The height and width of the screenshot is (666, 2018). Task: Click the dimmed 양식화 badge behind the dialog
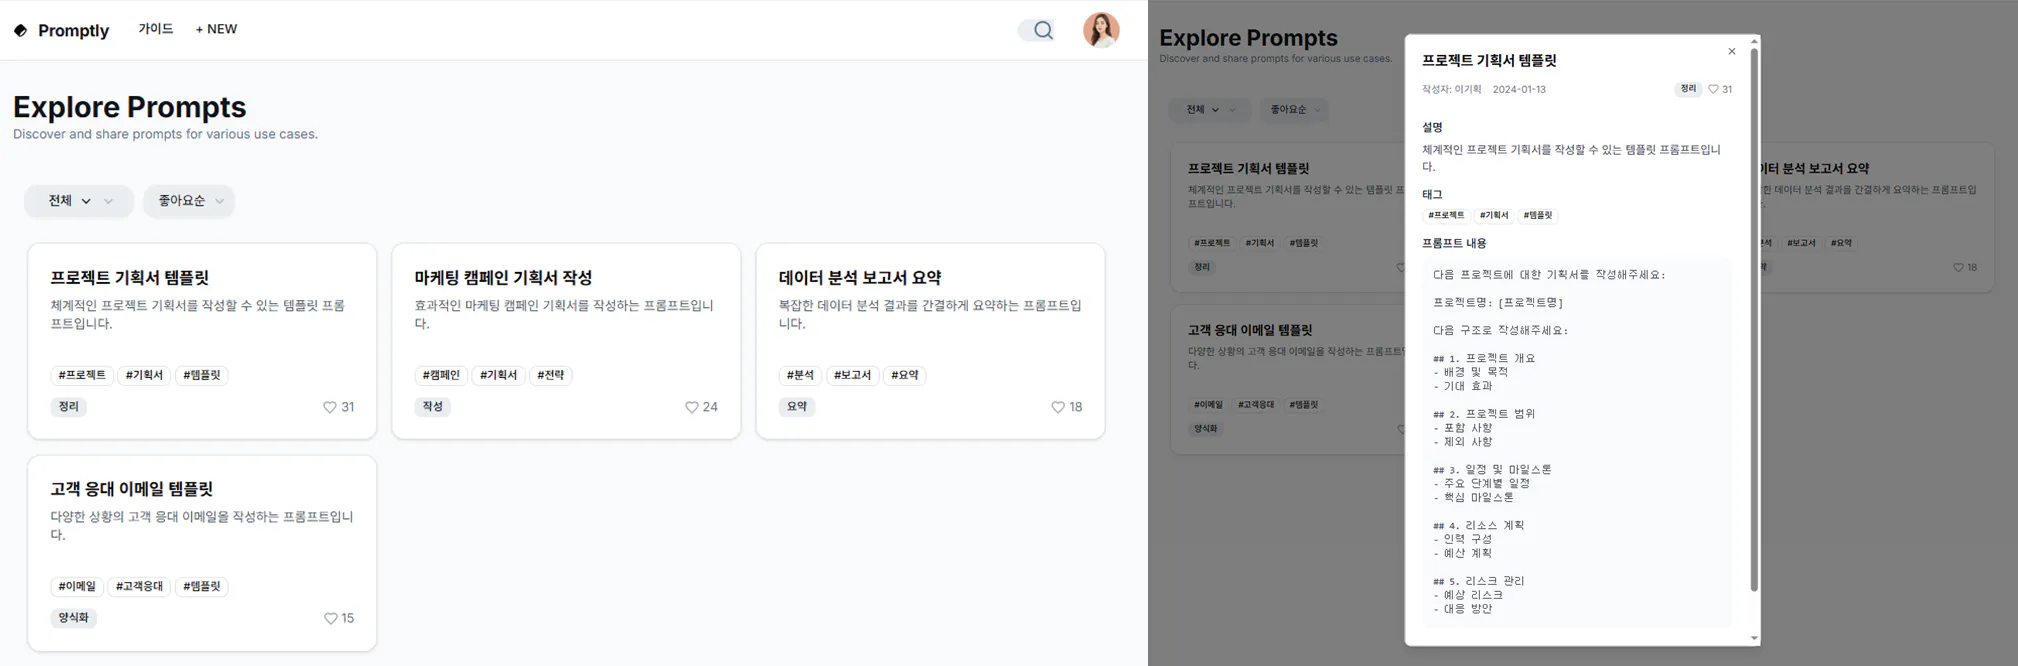click(1205, 429)
